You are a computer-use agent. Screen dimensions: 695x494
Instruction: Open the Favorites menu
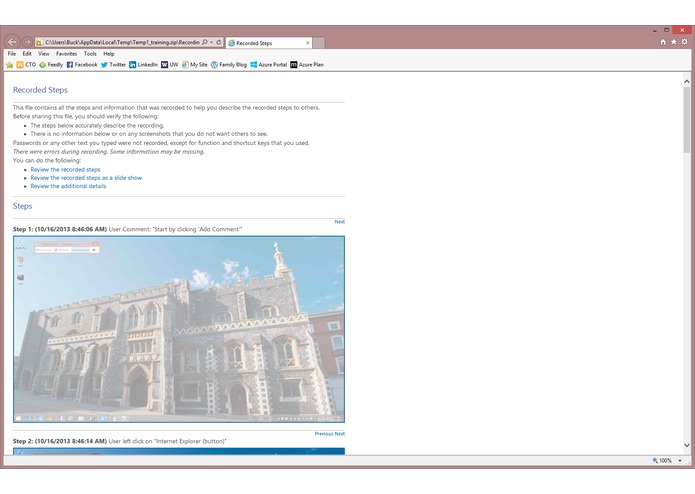[66, 54]
